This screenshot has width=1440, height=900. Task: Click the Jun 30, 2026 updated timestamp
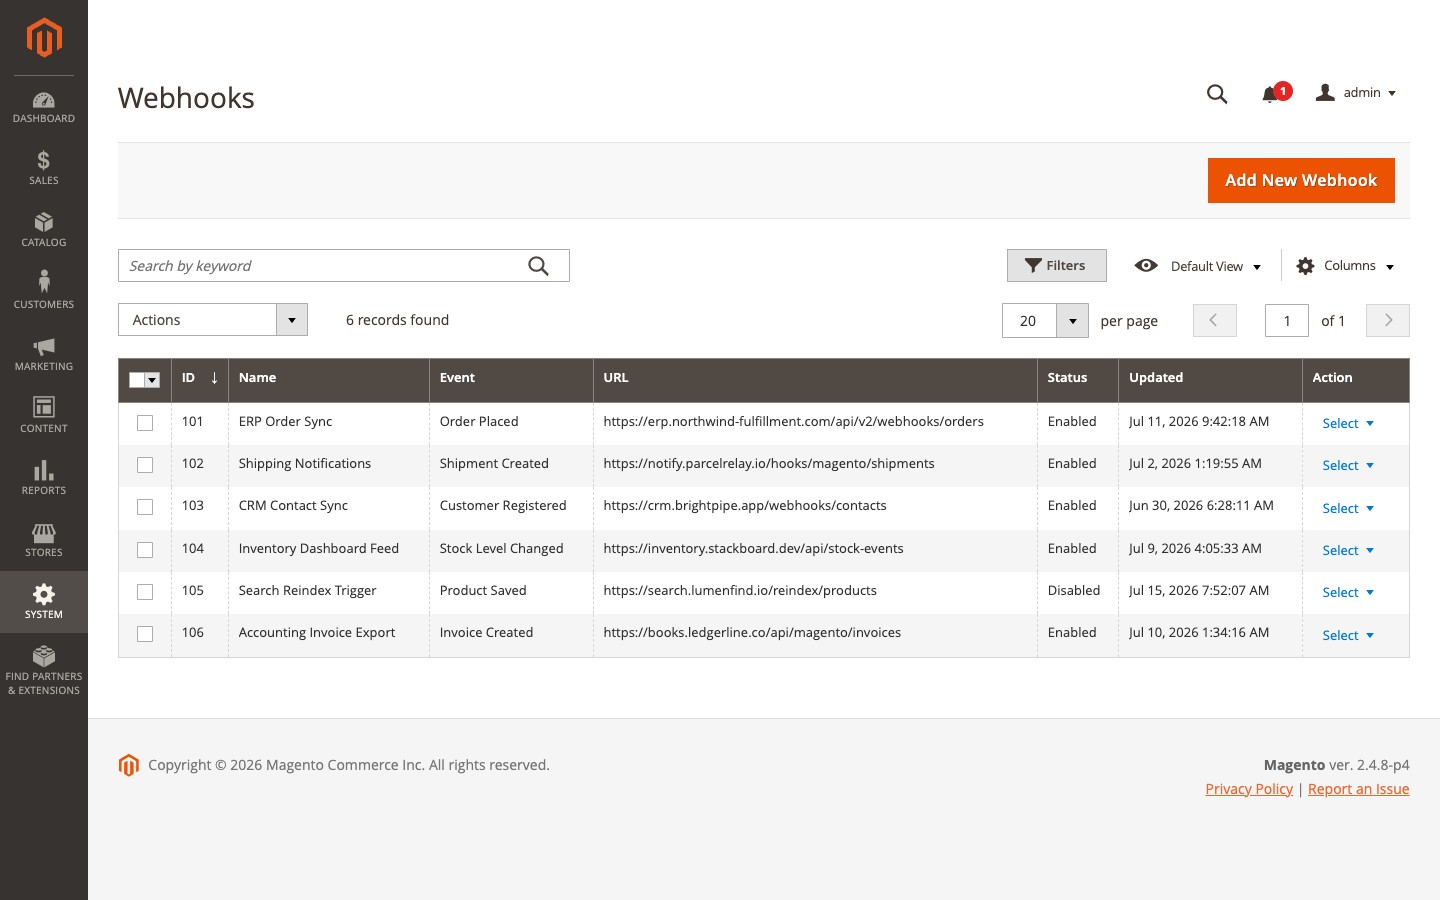pos(1201,506)
